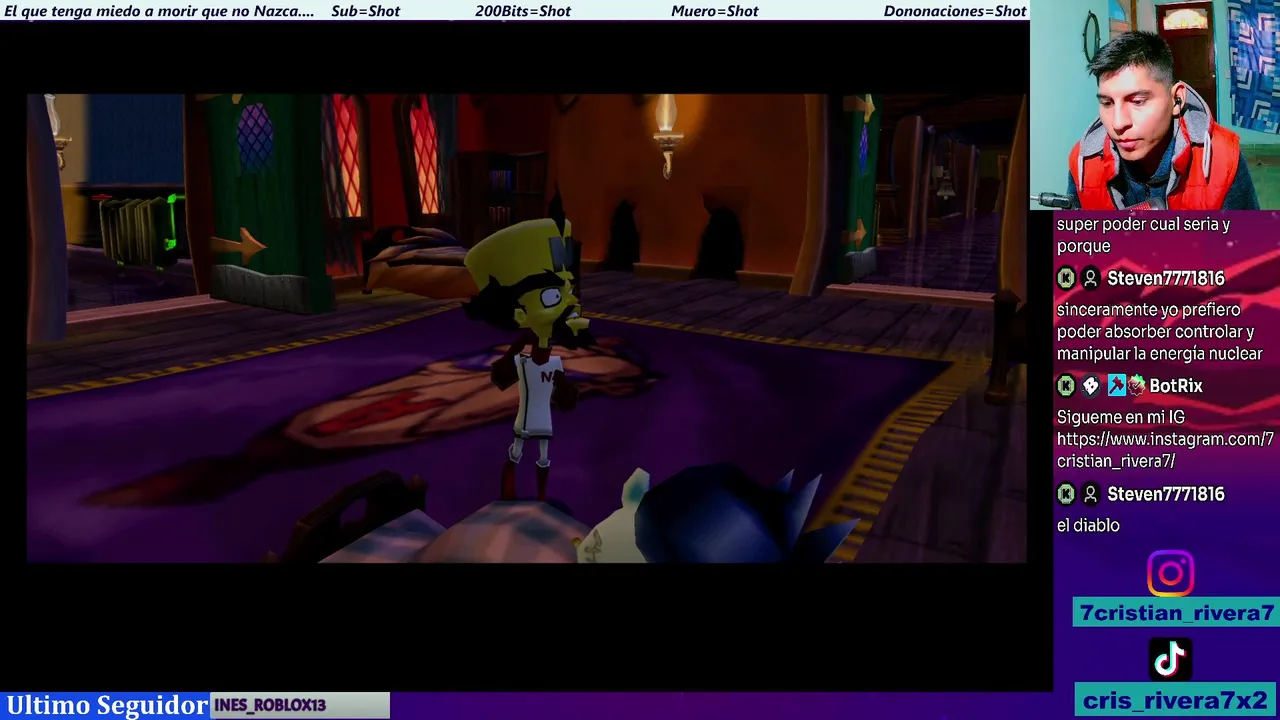
Task: Click the 'Dononaciones=Shot' banner text
Action: tap(955, 11)
